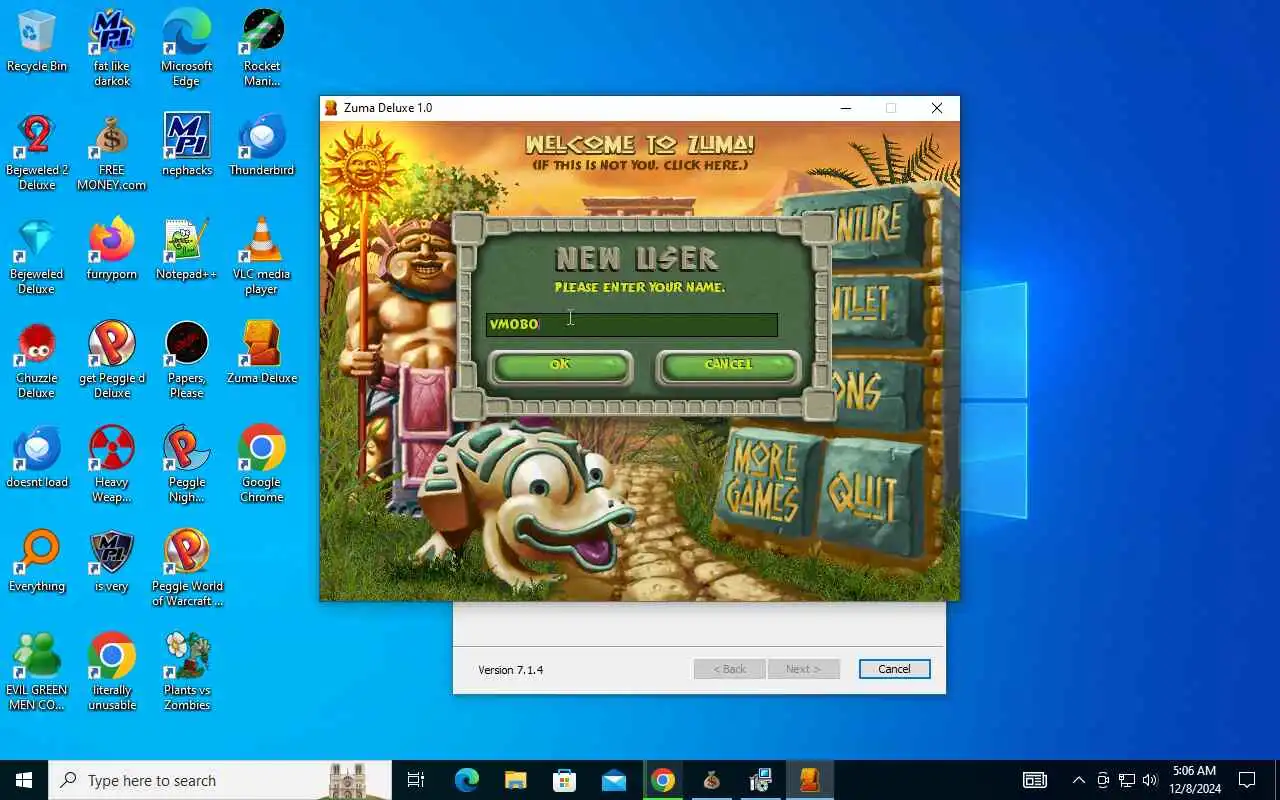Open the Chuzzle Deluxe desktop icon

coord(37,360)
